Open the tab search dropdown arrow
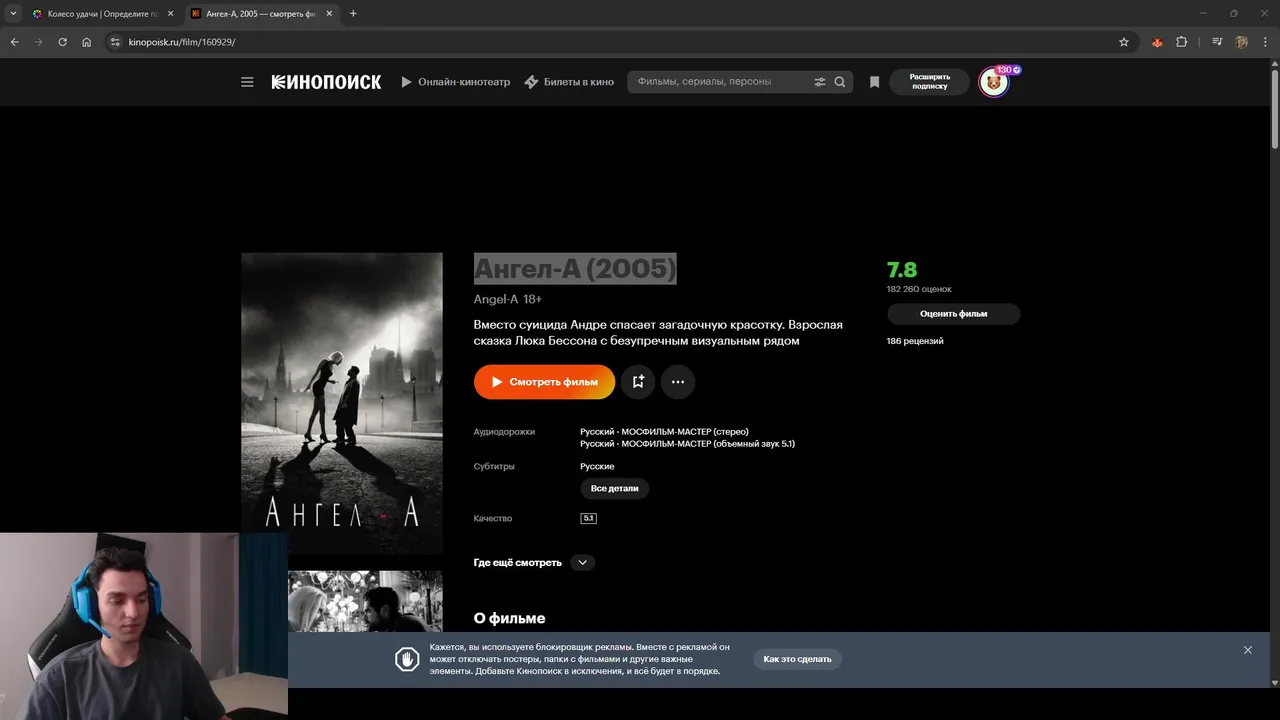Screen dimensions: 1280x720 [x=13, y=14]
